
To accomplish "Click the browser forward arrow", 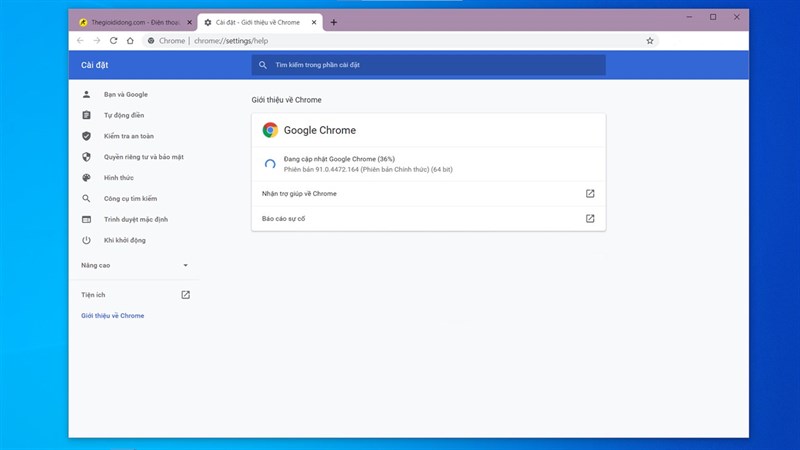I will click(x=97, y=41).
